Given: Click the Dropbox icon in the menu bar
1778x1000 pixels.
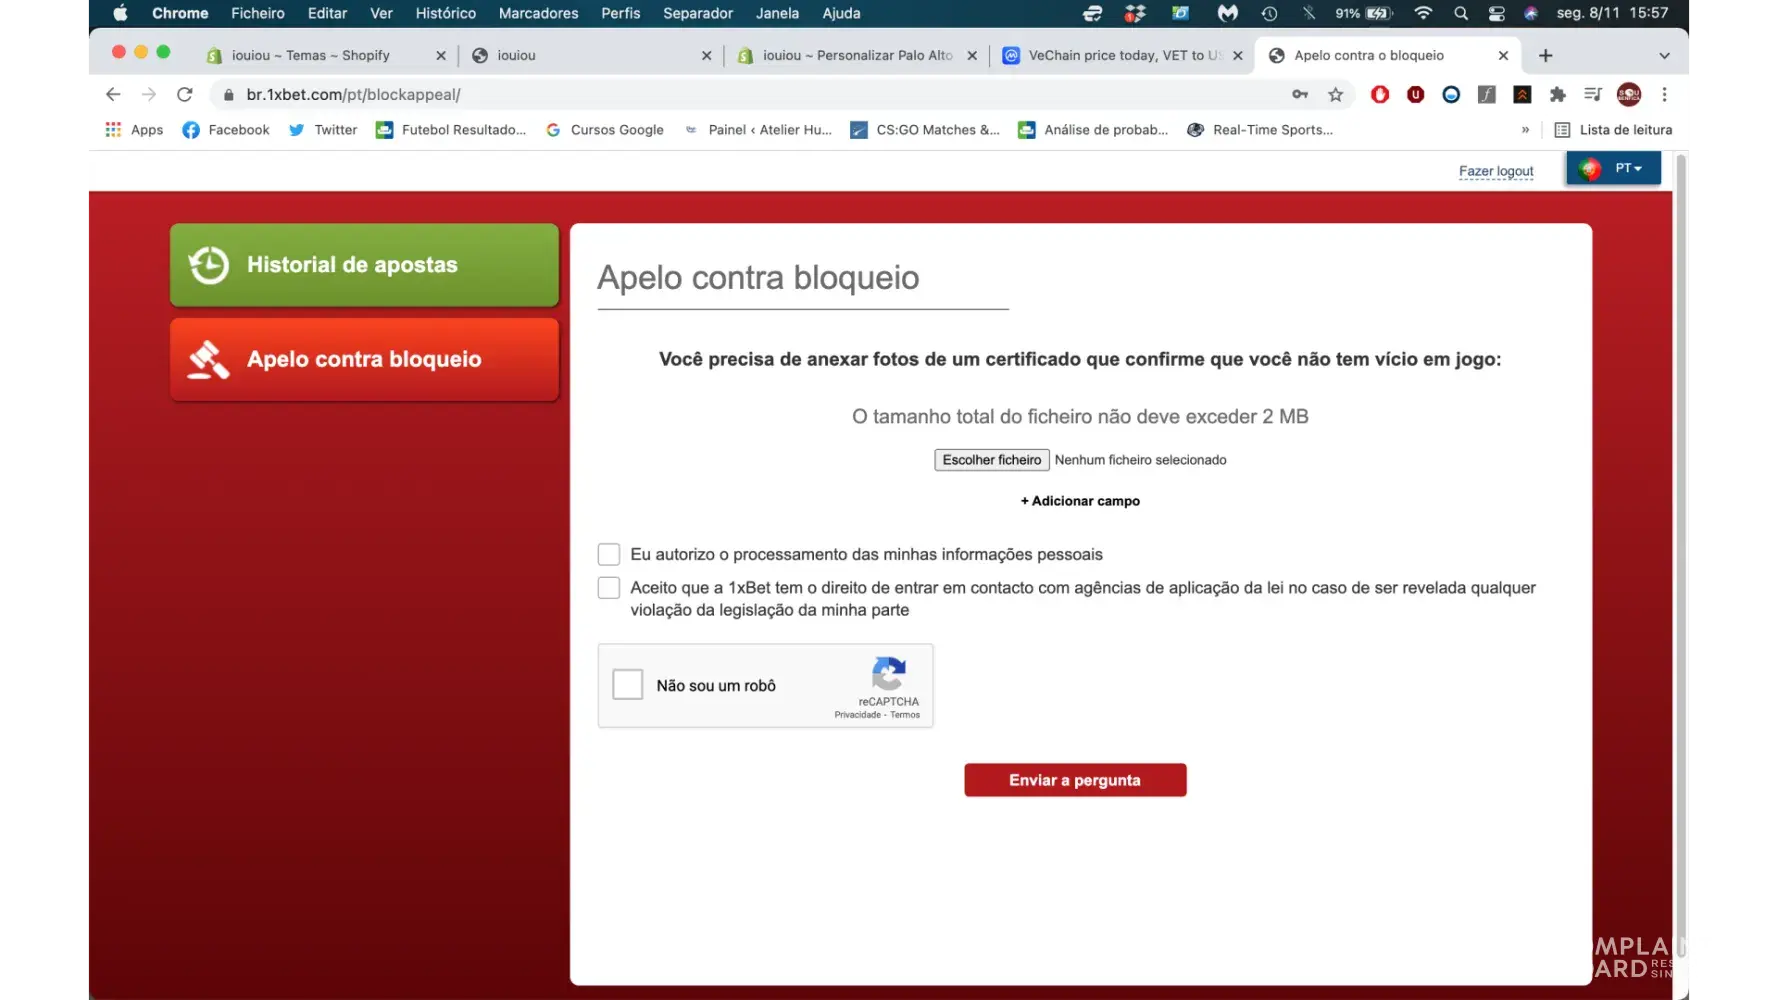Looking at the screenshot, I should click(x=1135, y=13).
